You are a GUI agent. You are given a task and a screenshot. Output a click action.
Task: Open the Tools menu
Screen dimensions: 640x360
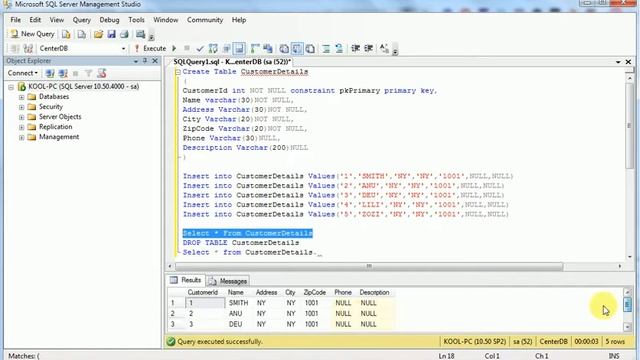pyautogui.click(x=136, y=20)
